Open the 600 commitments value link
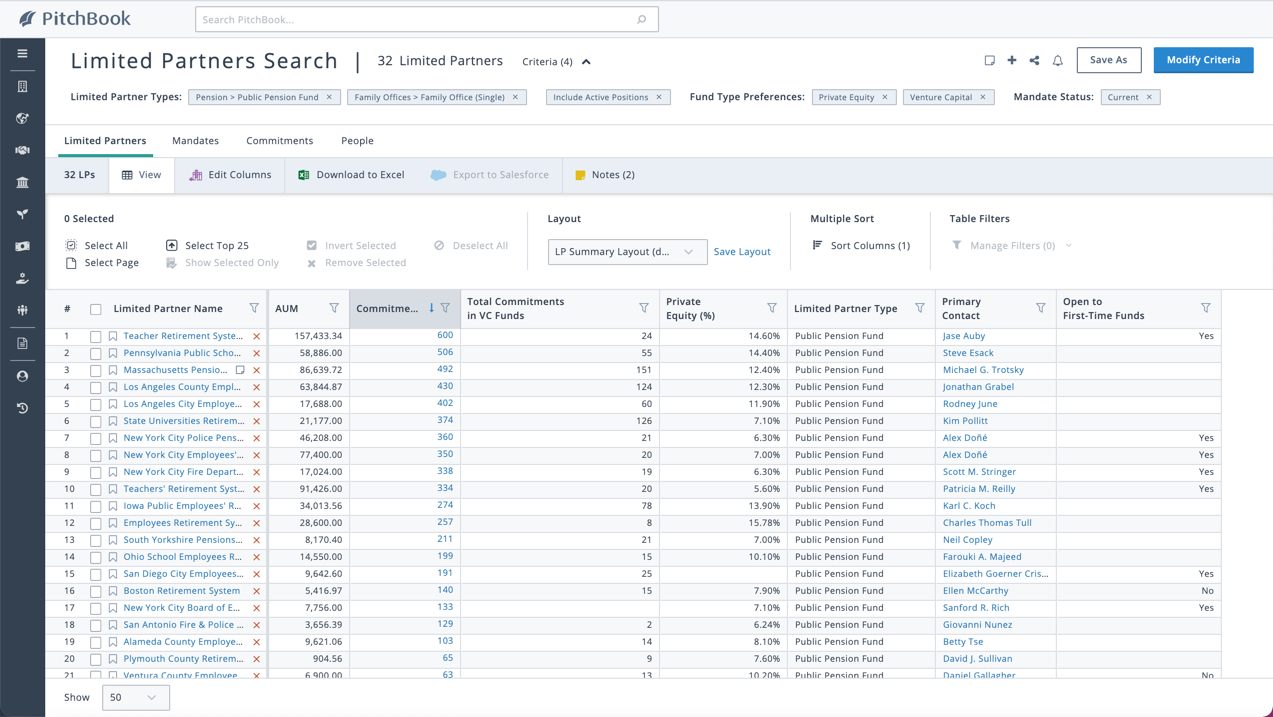This screenshot has height=717, width=1273. (445, 336)
